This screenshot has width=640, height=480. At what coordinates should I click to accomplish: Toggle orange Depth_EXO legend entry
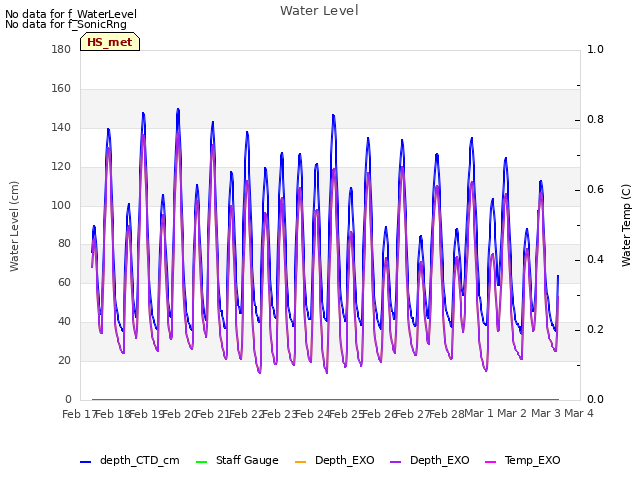(334, 460)
